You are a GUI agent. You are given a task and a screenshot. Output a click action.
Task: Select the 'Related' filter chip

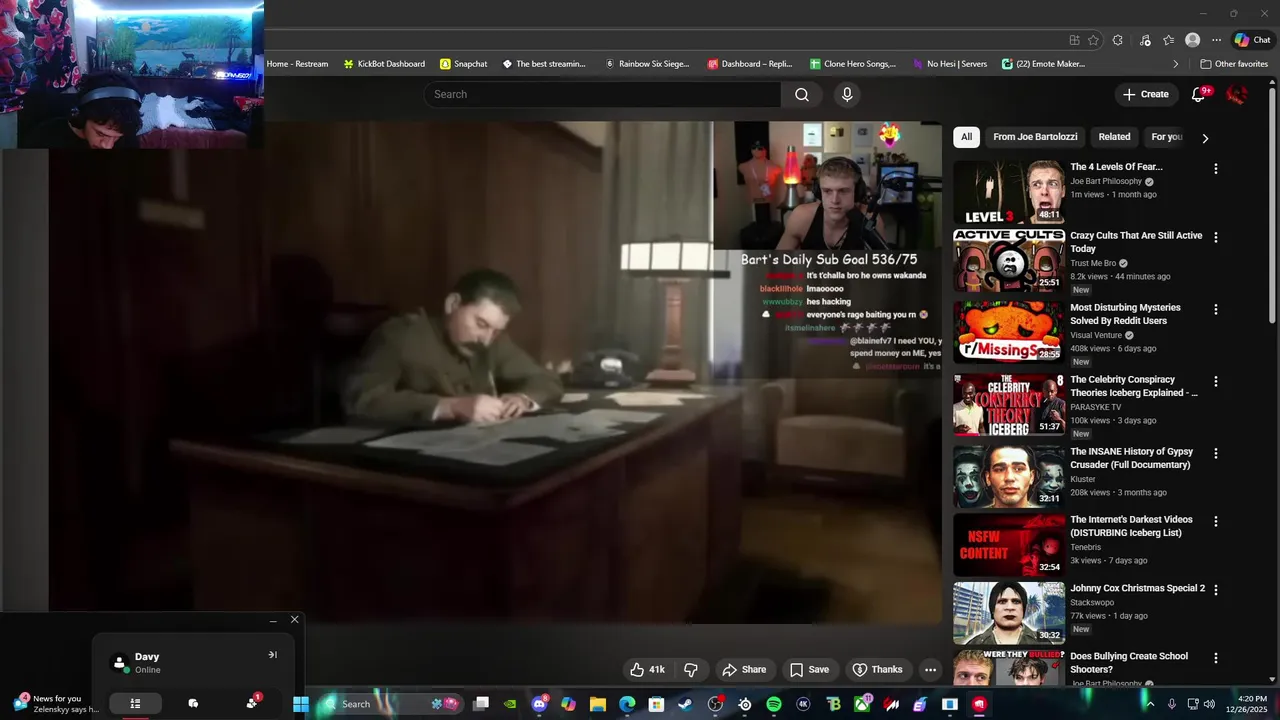(1114, 137)
